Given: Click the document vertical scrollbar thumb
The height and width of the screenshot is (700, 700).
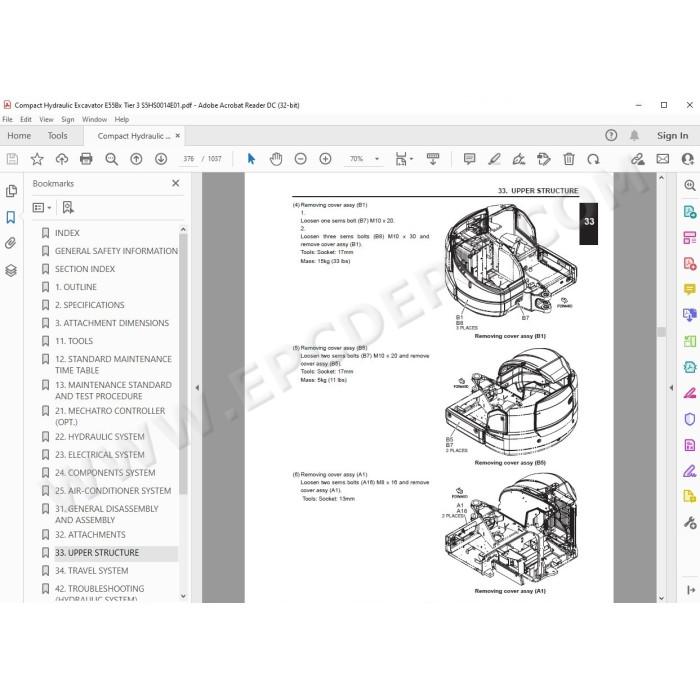Looking at the screenshot, I should pyautogui.click(x=662, y=332).
